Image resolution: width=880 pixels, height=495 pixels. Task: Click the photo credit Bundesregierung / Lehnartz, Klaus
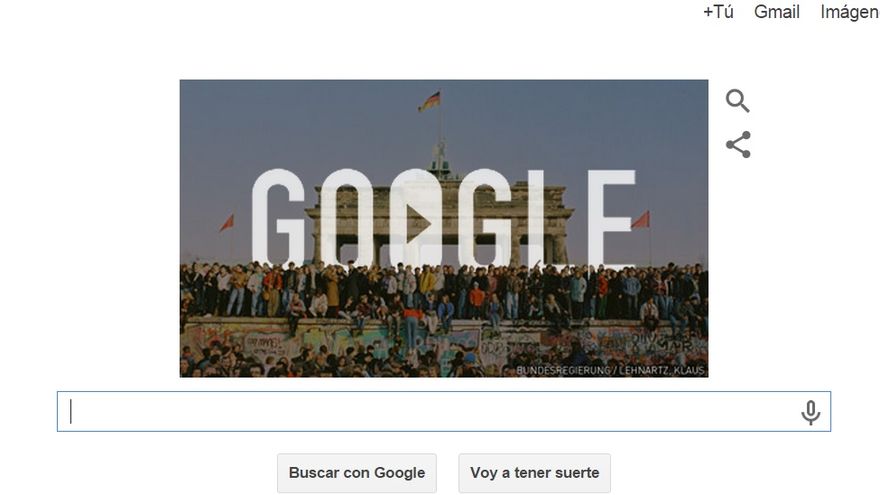pyautogui.click(x=610, y=370)
